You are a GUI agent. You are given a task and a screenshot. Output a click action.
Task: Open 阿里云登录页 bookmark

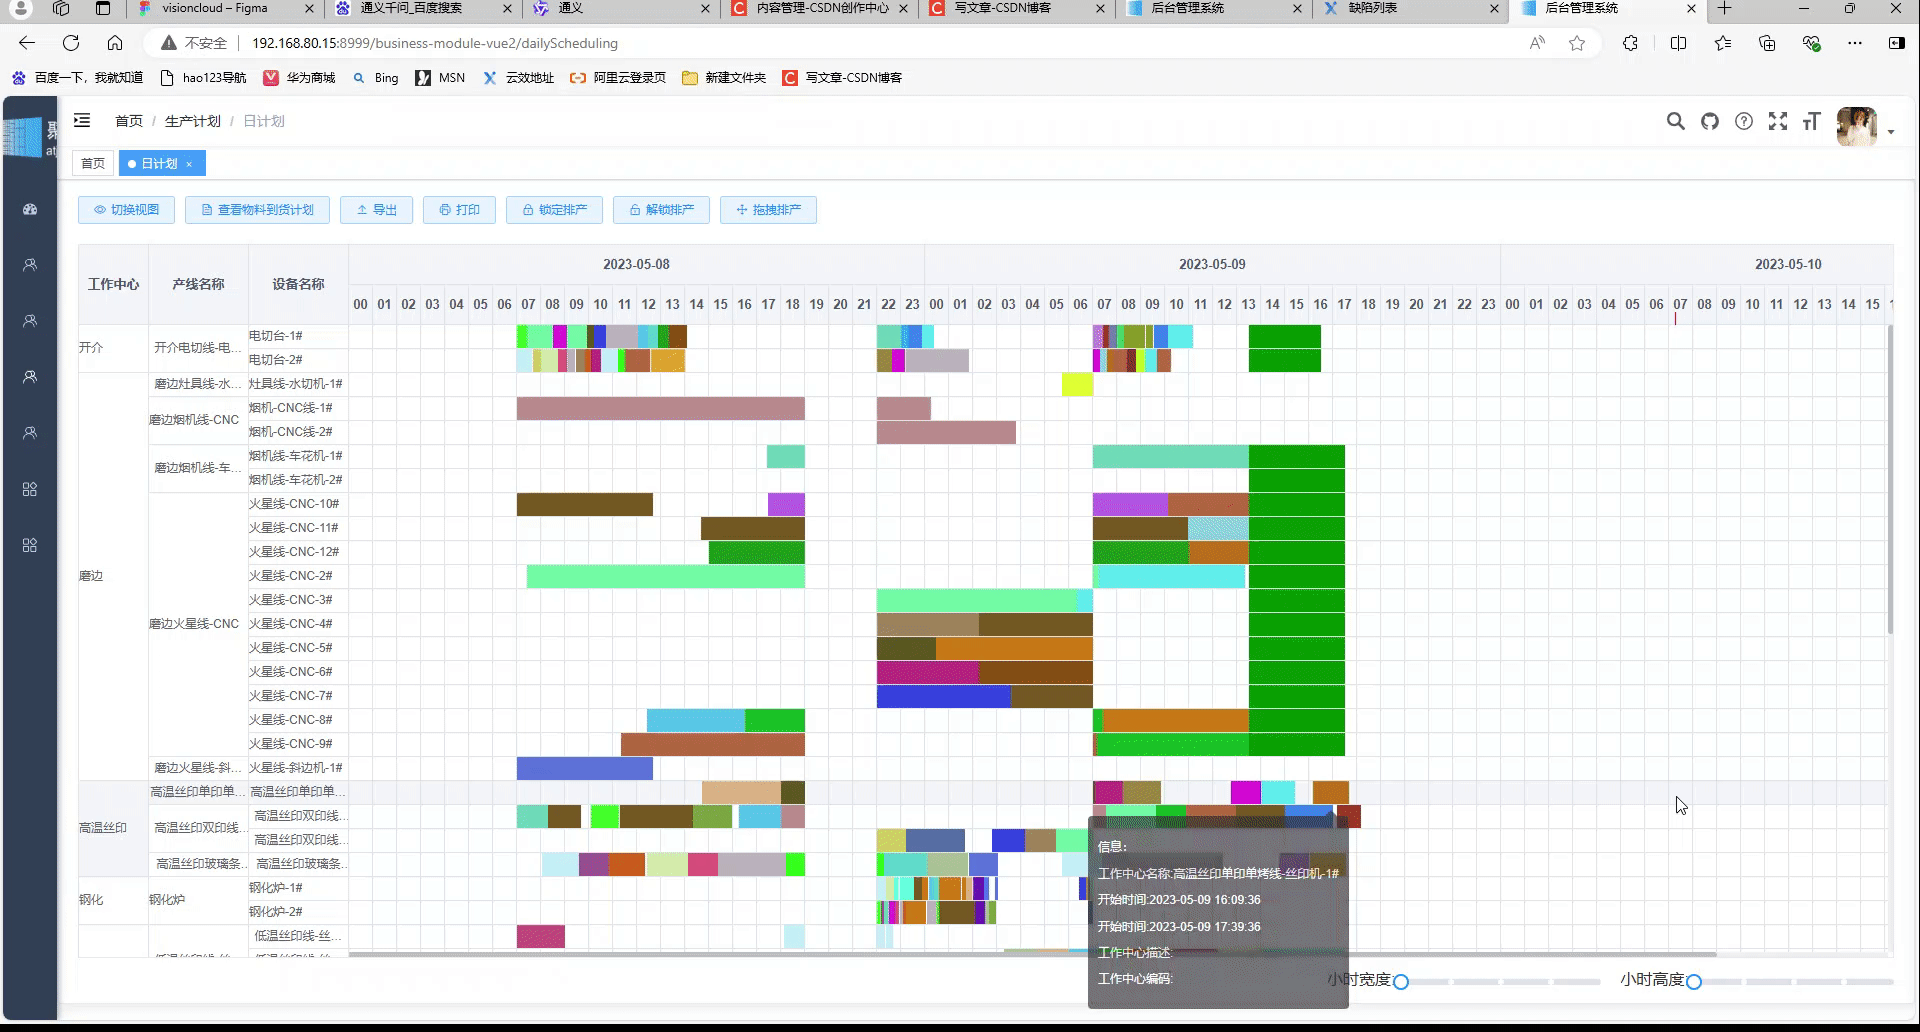click(x=618, y=77)
